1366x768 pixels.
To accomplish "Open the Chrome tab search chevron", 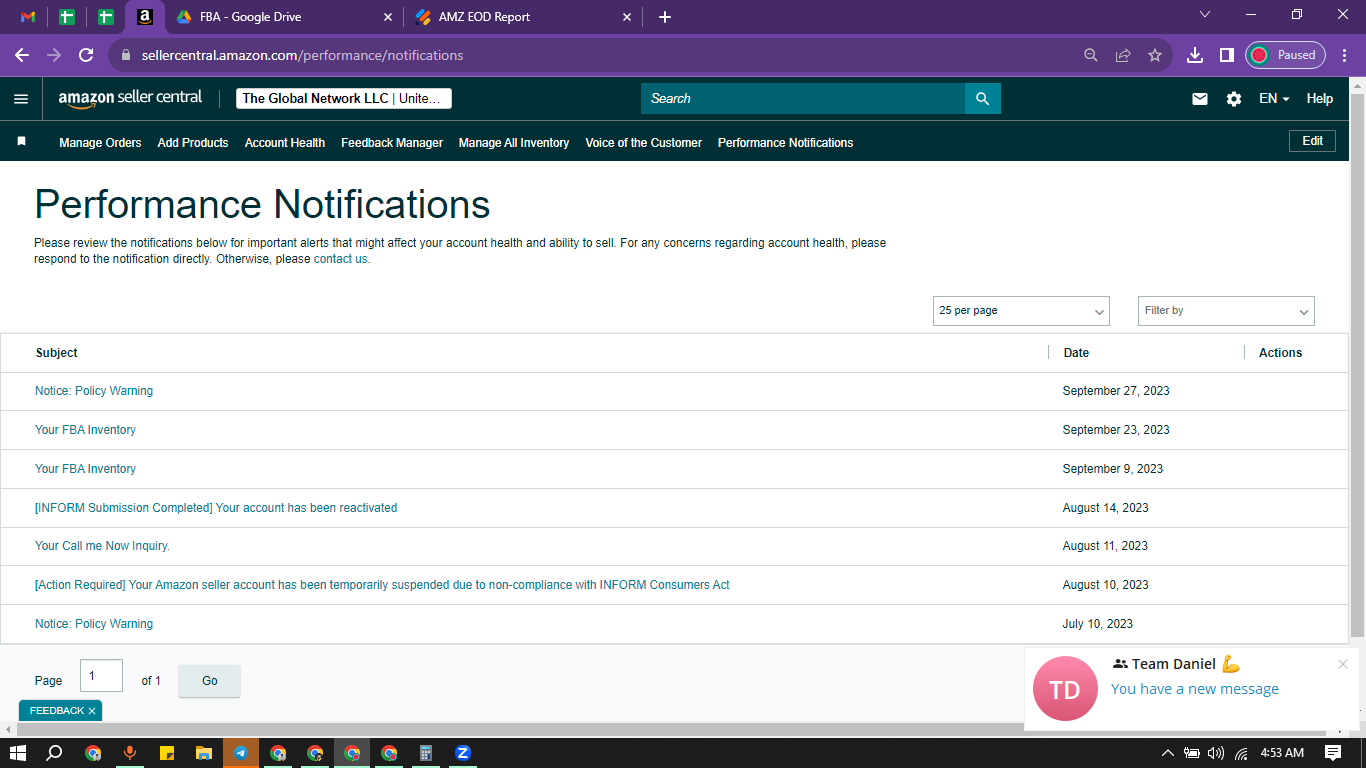I will (1205, 15).
